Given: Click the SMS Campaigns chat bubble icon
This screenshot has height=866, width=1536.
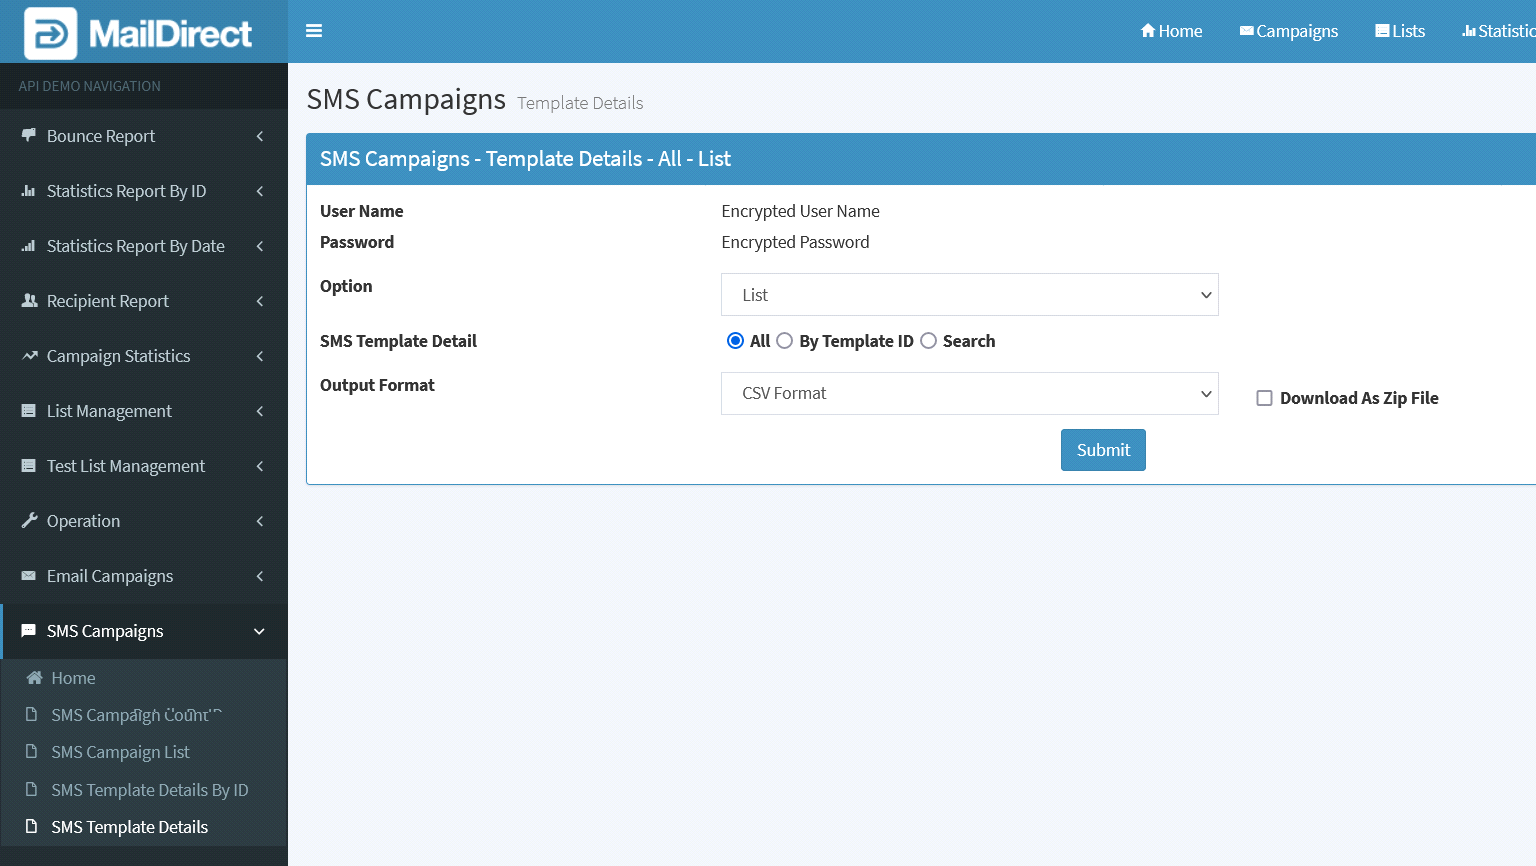Looking at the screenshot, I should 29,631.
